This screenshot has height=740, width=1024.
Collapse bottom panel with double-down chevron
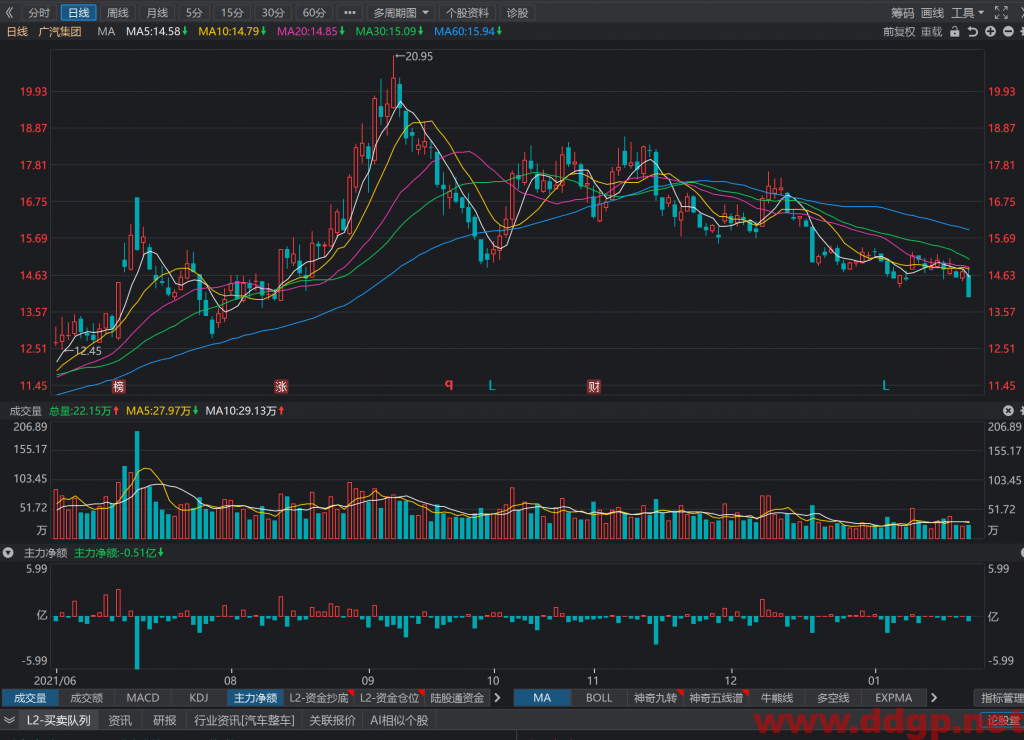coord(9,720)
